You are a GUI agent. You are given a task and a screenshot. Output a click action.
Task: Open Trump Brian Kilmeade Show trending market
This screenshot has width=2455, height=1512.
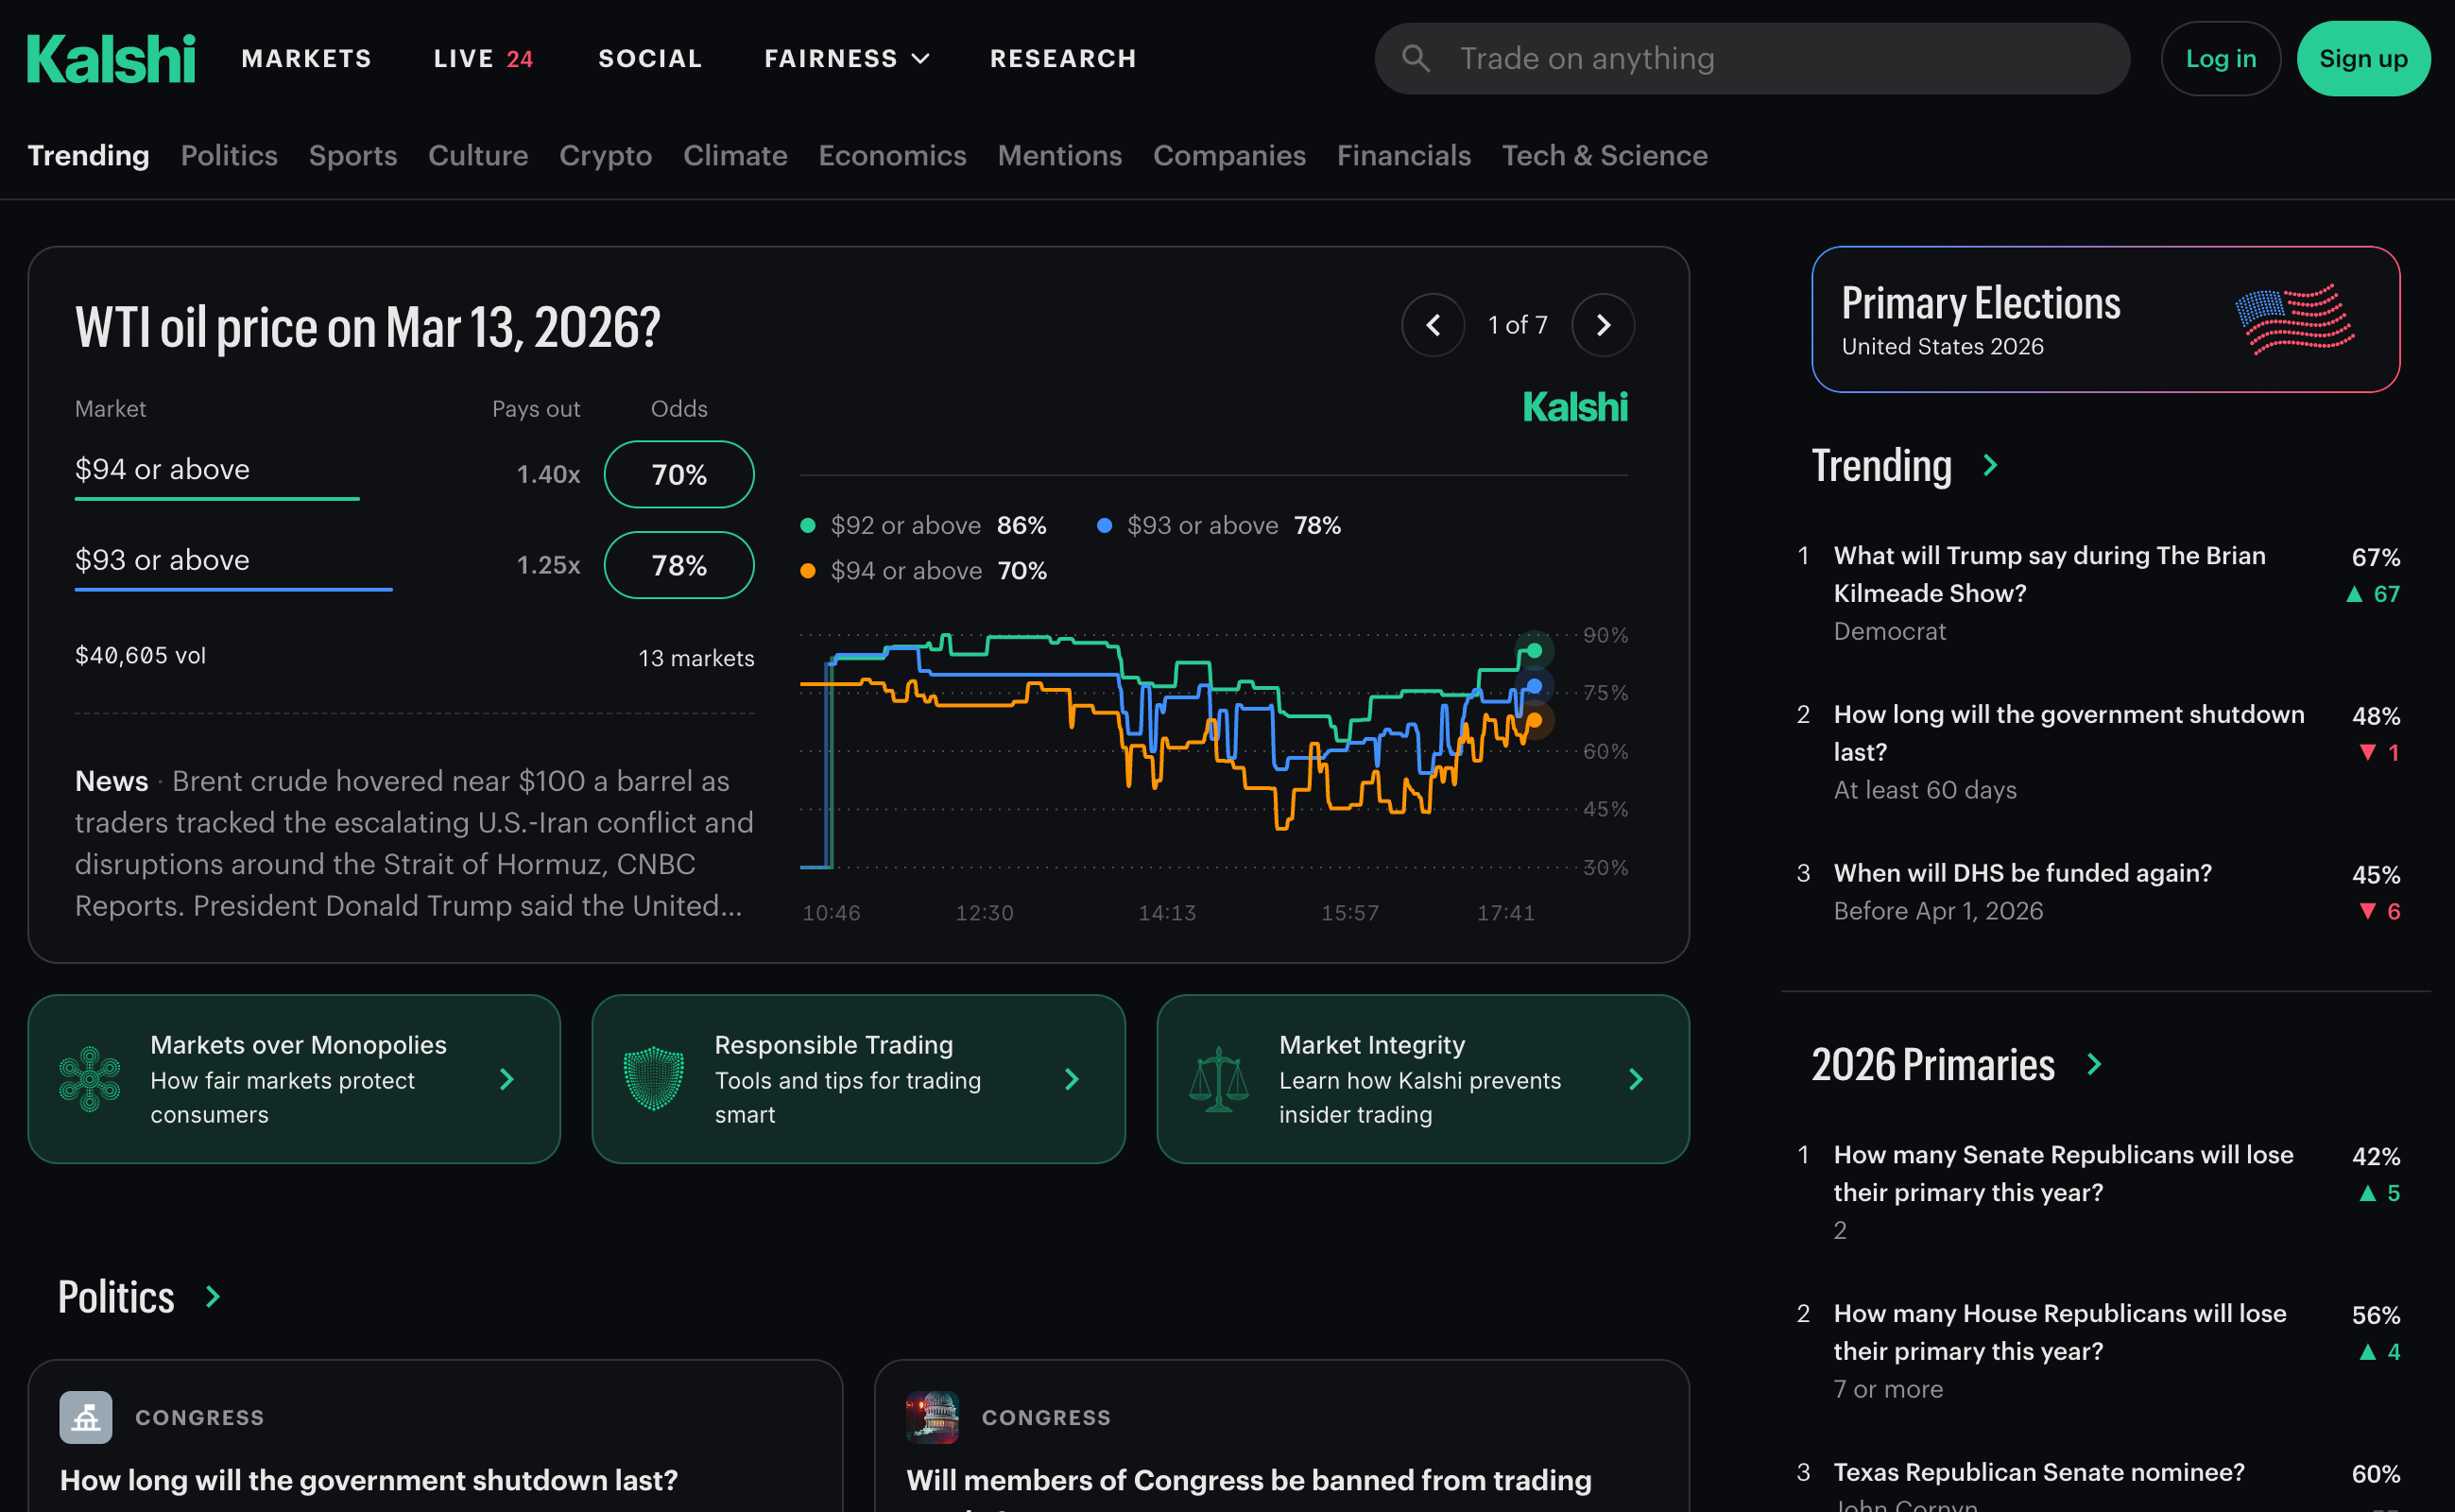pyautogui.click(x=2098, y=593)
